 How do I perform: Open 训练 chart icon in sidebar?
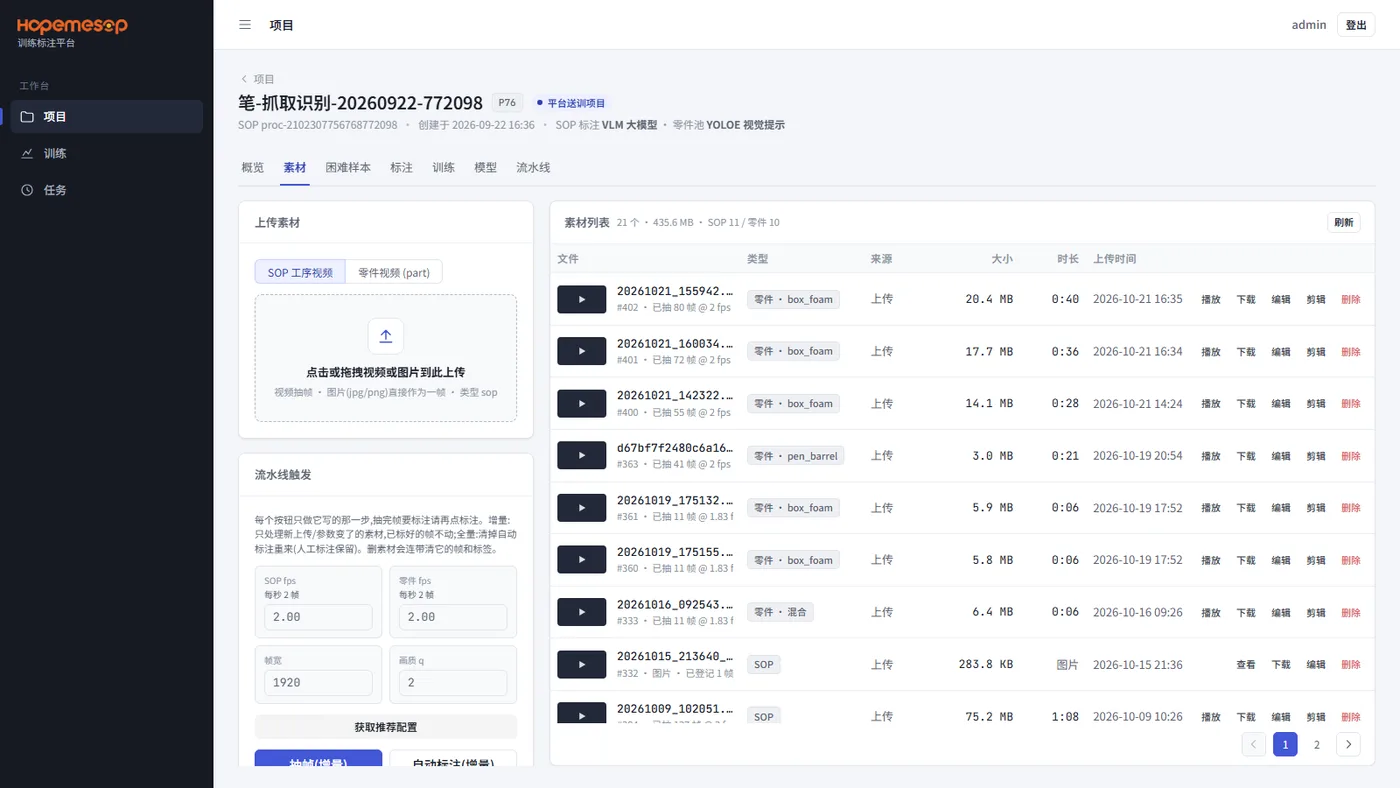click(28, 153)
